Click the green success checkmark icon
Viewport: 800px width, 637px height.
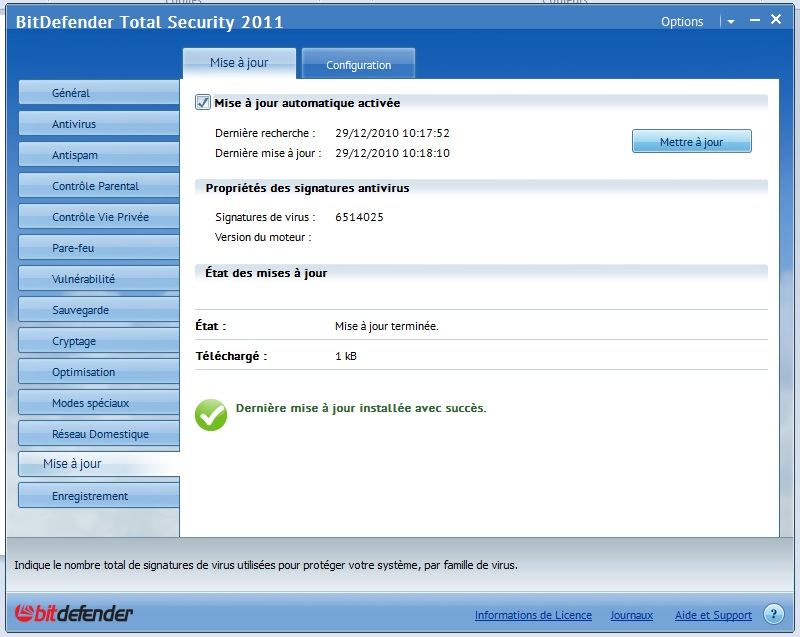211,415
